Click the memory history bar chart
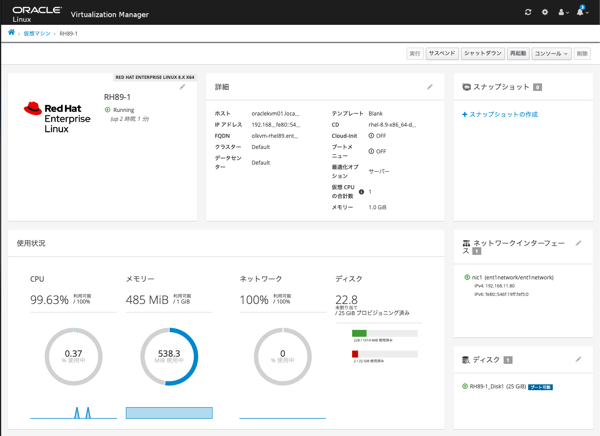Screen dimensions: 600x436 (169, 413)
